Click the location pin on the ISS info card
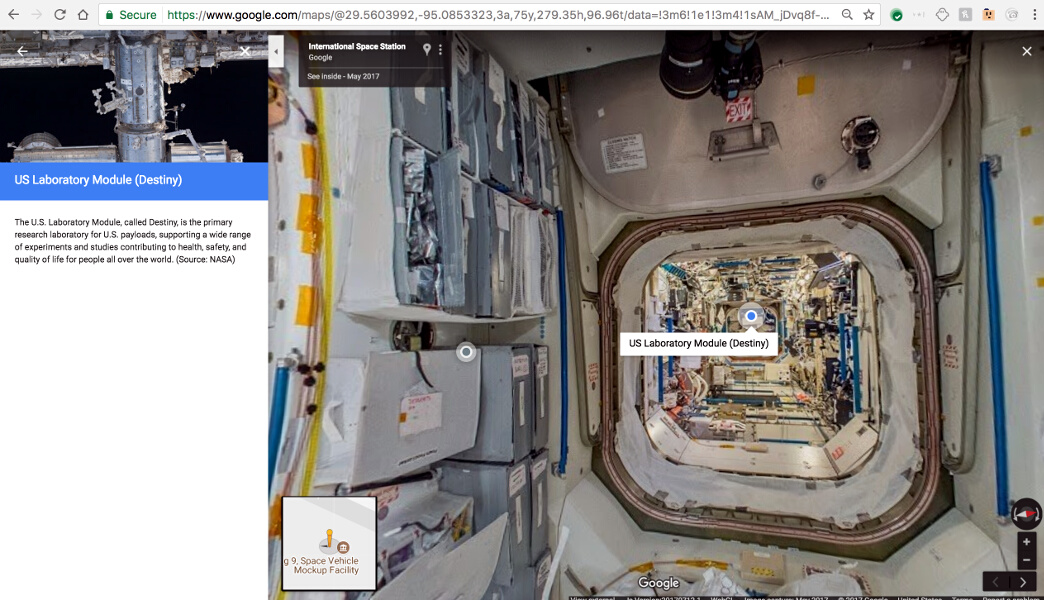This screenshot has height=600, width=1044. coord(427,48)
